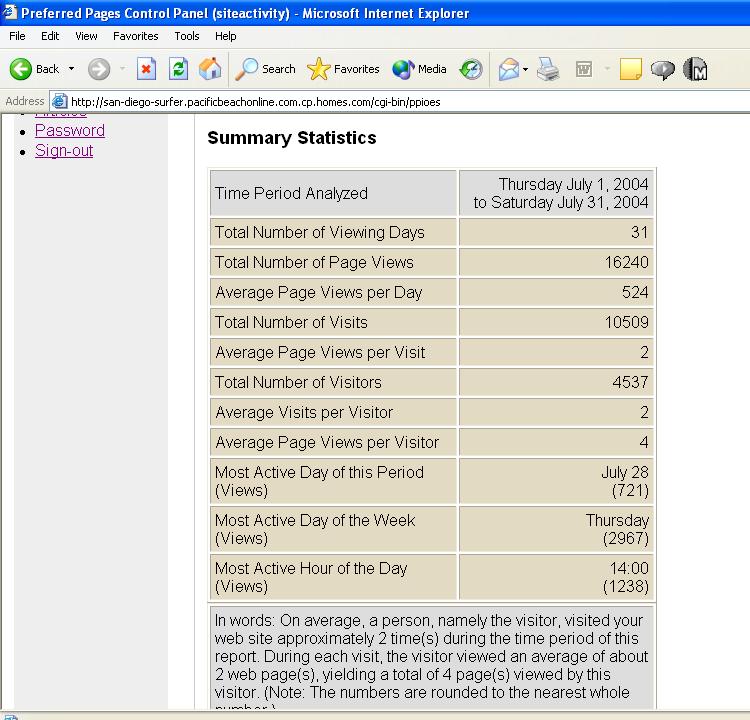The image size is (750, 720).
Task: Expand the Back button history dropdown arrow
Action: 71,69
